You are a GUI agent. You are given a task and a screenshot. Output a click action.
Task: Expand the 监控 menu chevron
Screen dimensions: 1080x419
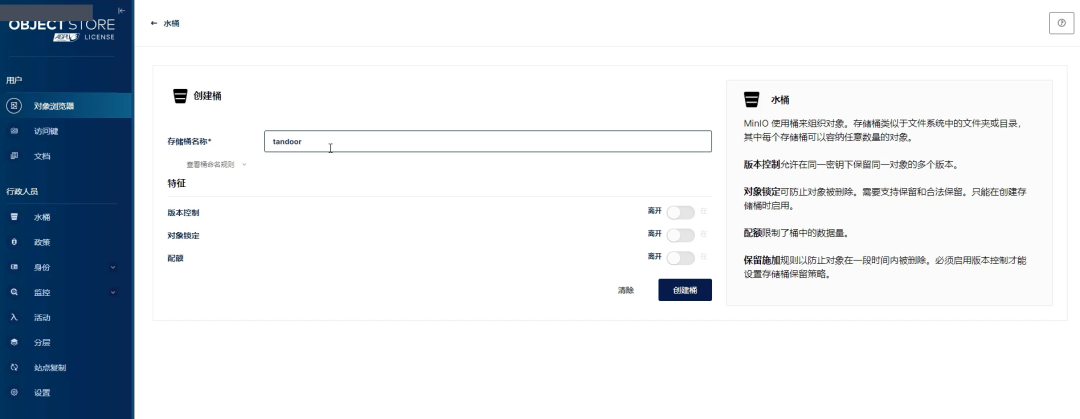point(113,292)
